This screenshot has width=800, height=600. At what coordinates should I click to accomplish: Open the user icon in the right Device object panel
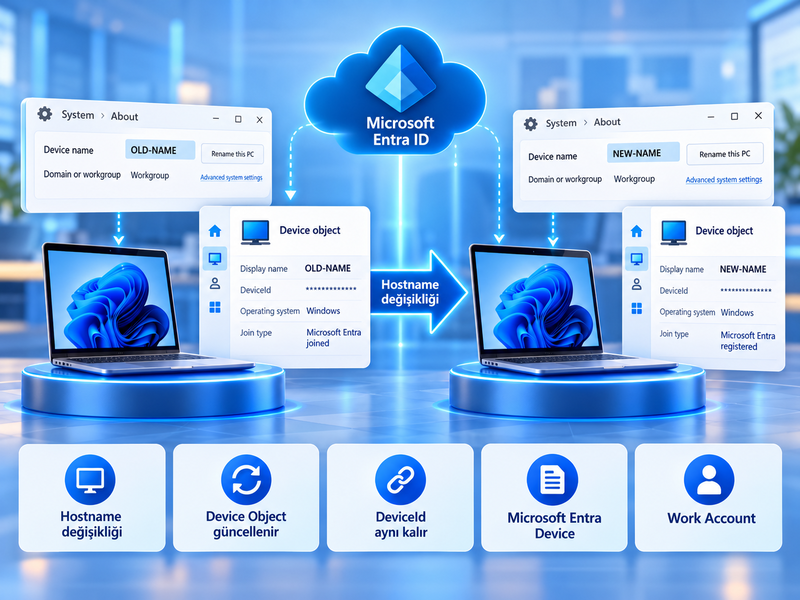click(x=636, y=284)
